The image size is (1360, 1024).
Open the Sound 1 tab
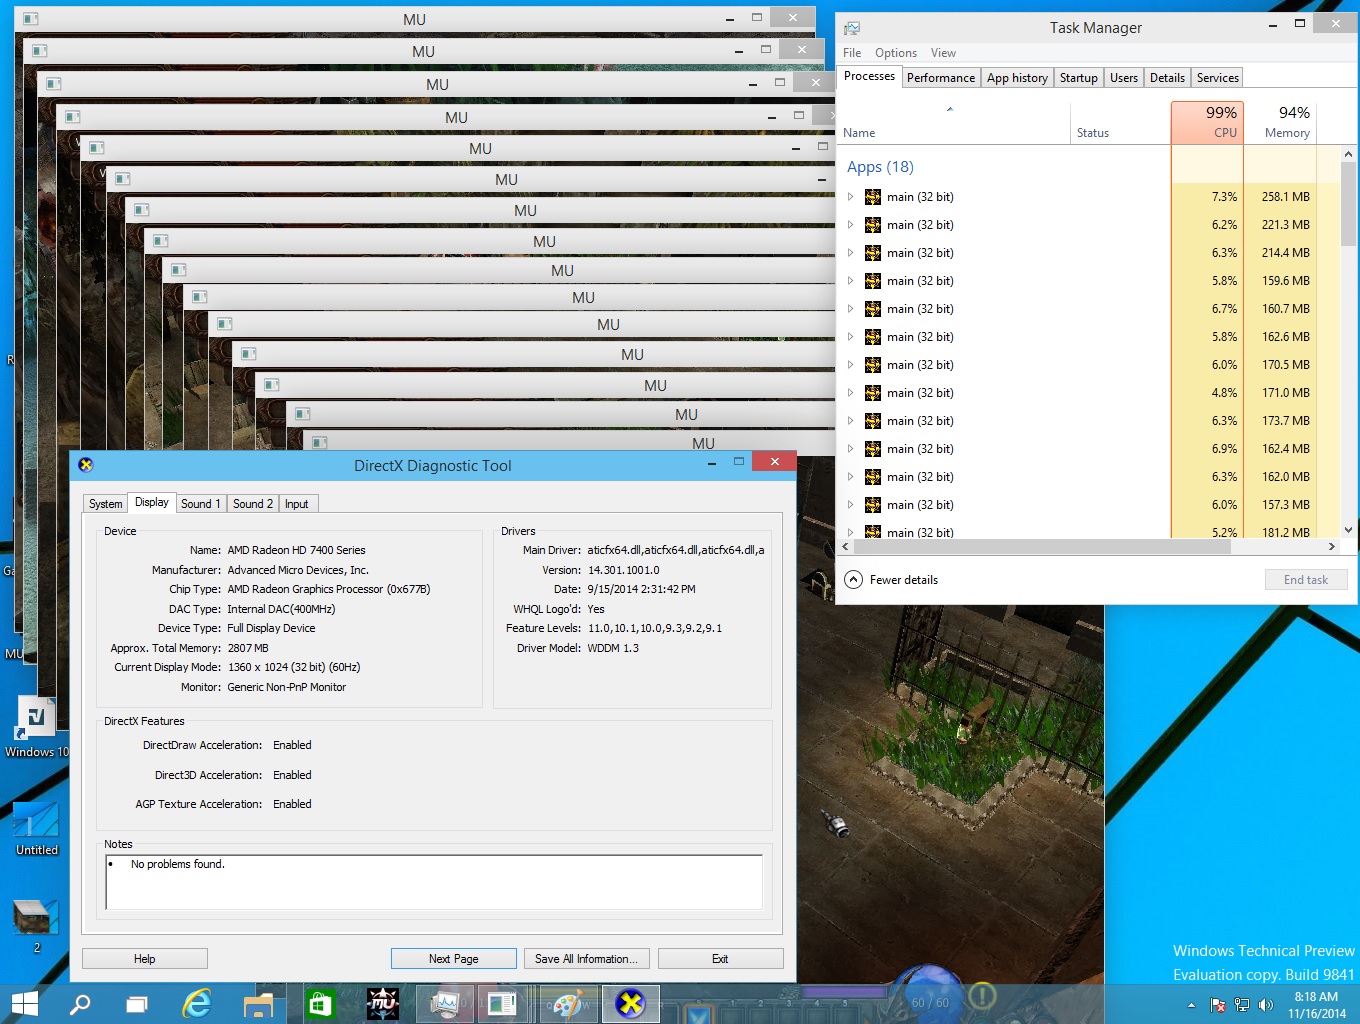[201, 504]
